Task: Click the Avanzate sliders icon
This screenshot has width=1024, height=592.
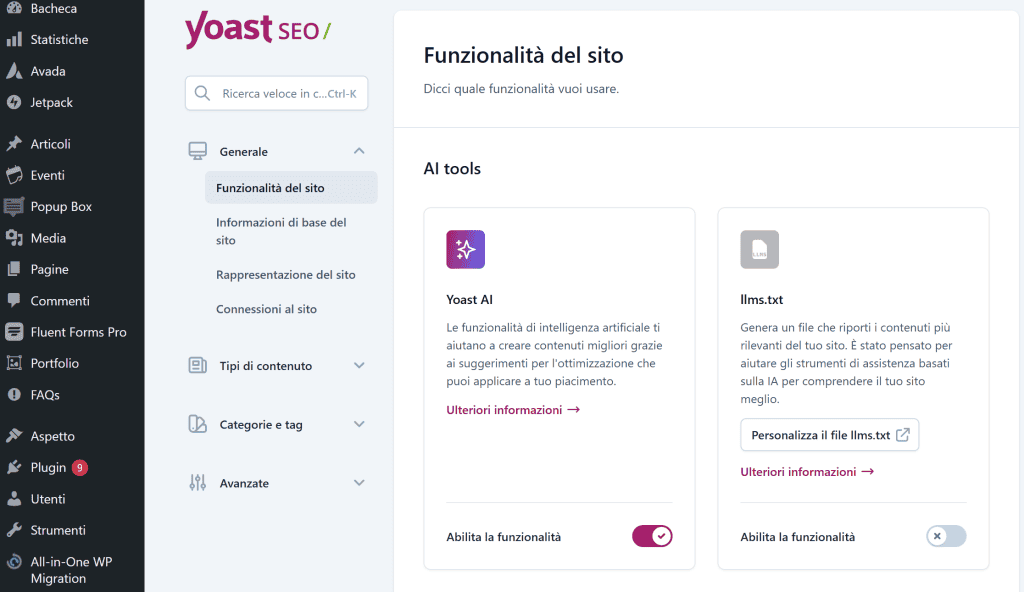Action: [x=197, y=483]
